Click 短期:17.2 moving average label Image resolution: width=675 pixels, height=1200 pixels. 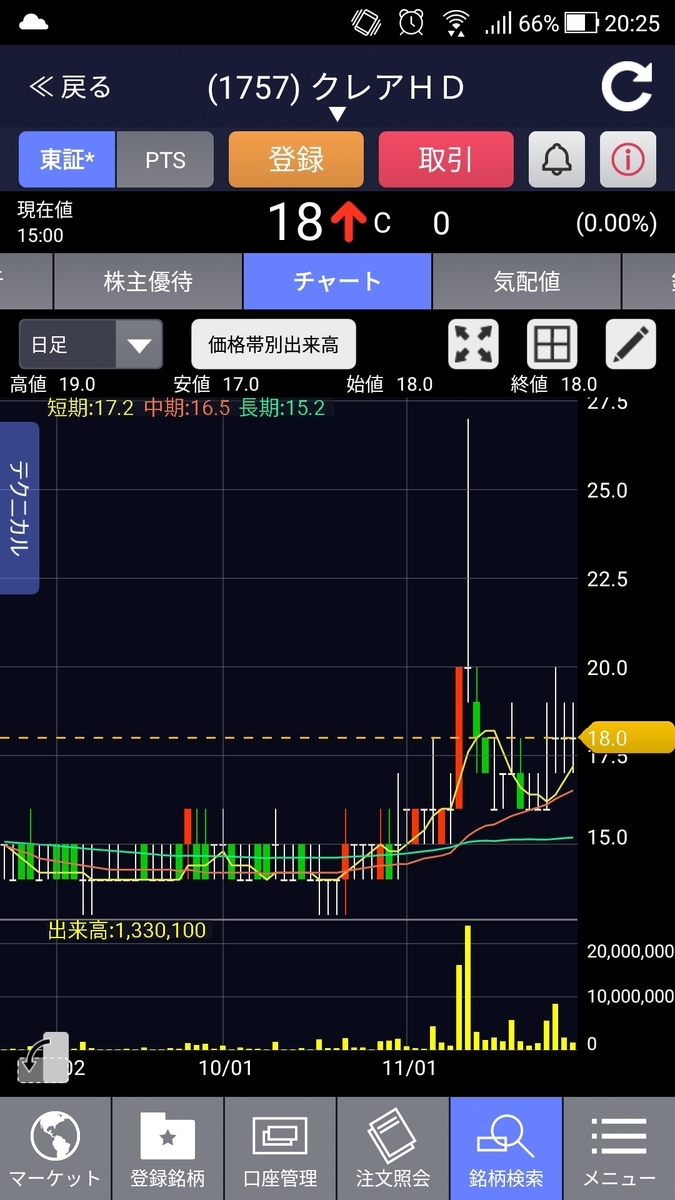coord(90,408)
